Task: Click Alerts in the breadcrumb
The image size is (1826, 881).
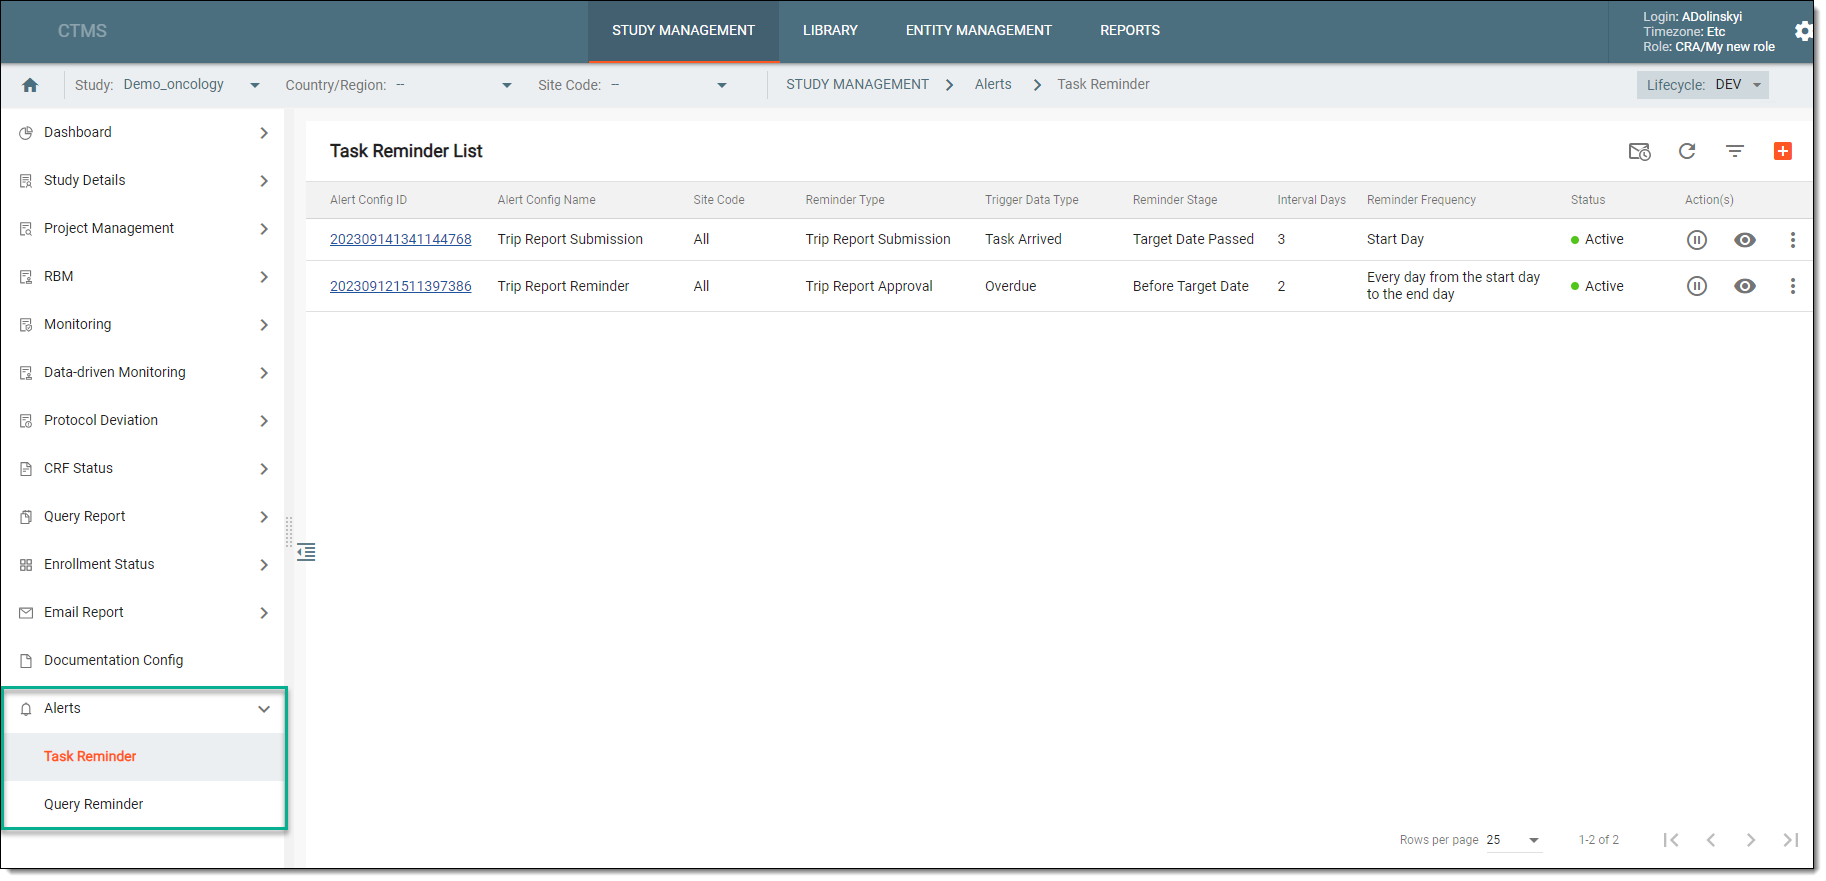Action: [x=993, y=85]
